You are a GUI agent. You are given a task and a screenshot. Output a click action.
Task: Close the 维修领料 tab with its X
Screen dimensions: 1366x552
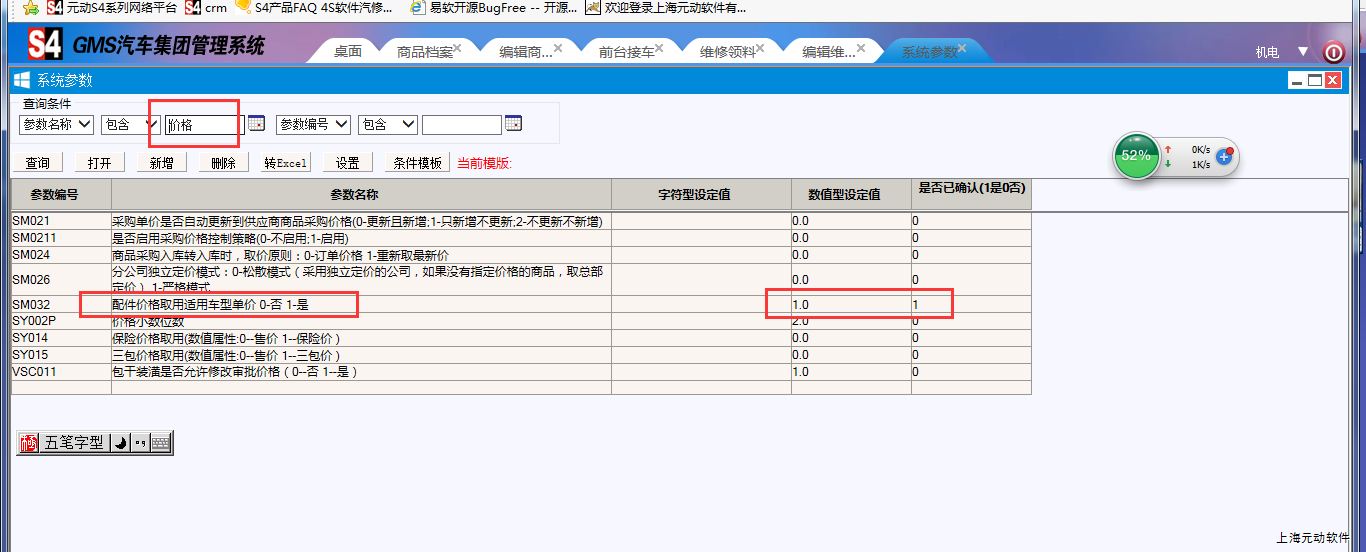tap(764, 48)
